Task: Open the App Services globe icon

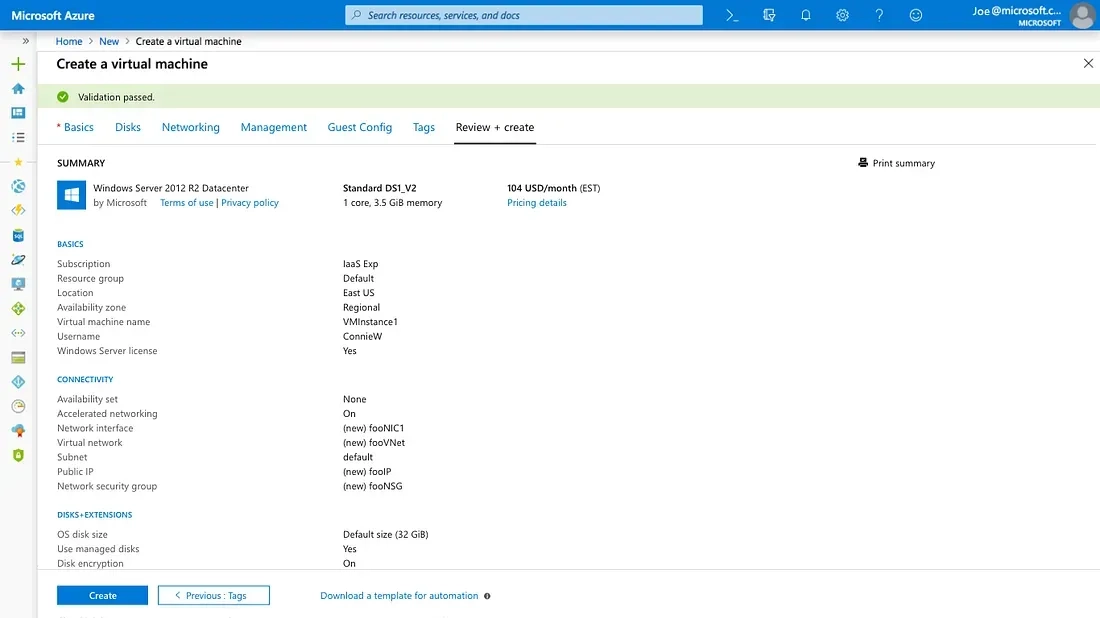Action: (18, 186)
